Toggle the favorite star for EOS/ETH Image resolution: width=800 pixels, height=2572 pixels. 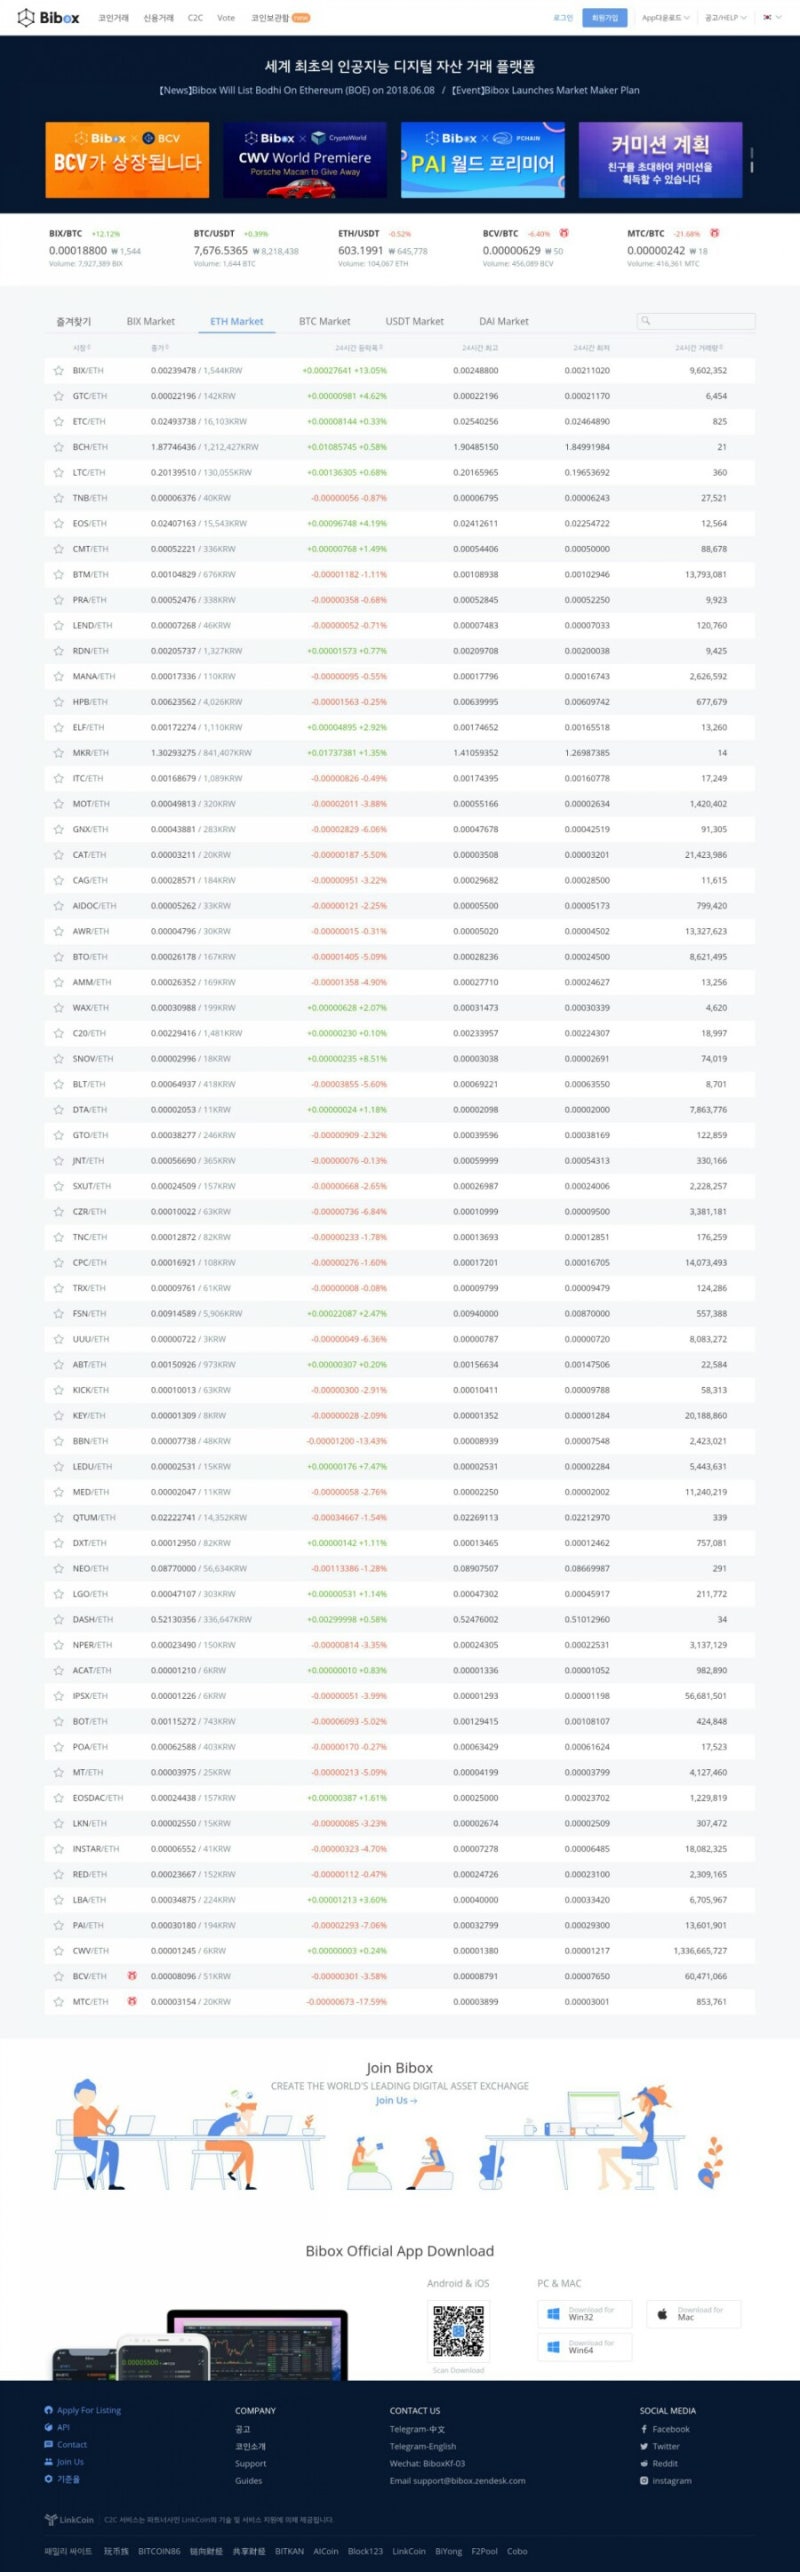58,523
